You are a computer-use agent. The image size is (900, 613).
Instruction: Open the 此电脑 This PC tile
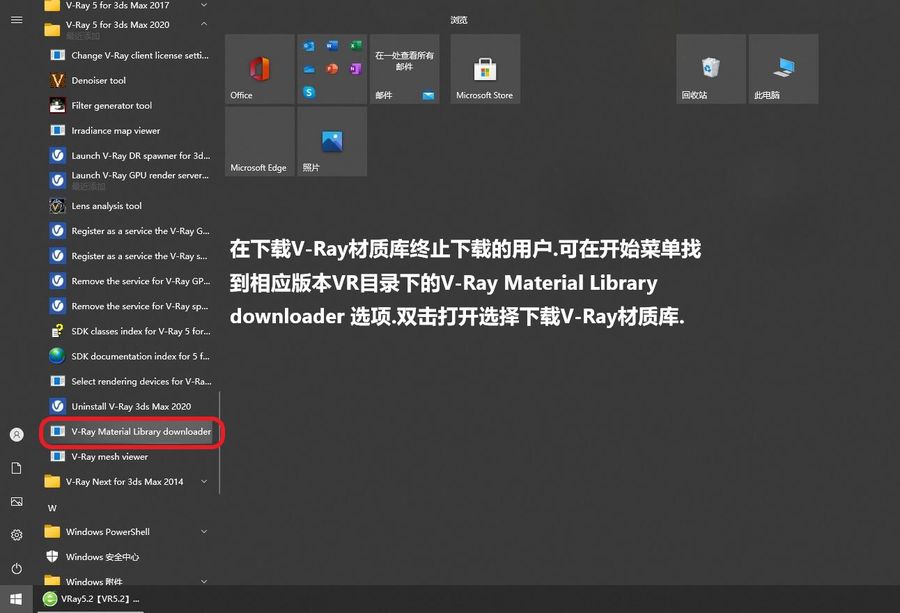coord(783,69)
